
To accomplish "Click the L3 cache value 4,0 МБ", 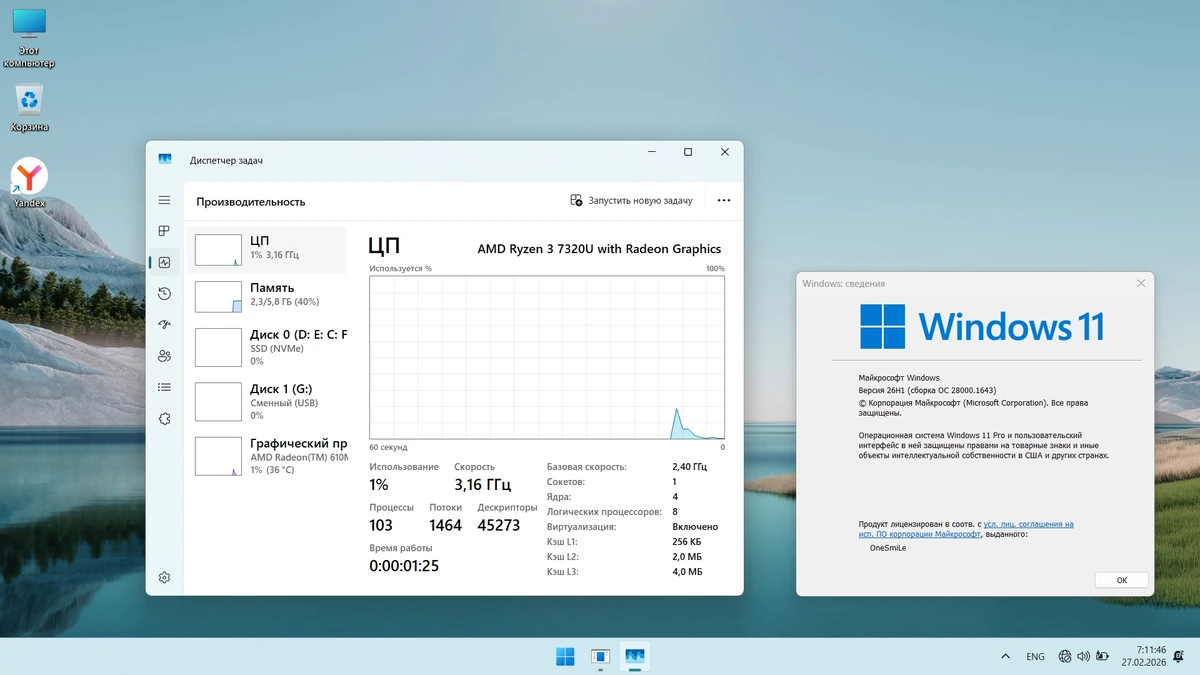I will tap(688, 572).
